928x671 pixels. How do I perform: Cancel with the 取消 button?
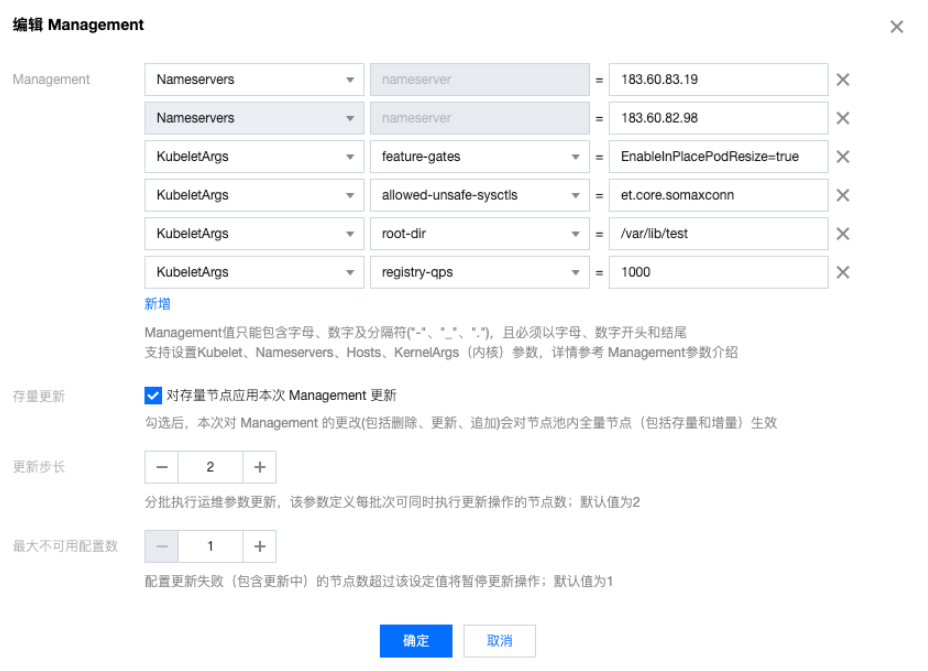click(x=500, y=641)
